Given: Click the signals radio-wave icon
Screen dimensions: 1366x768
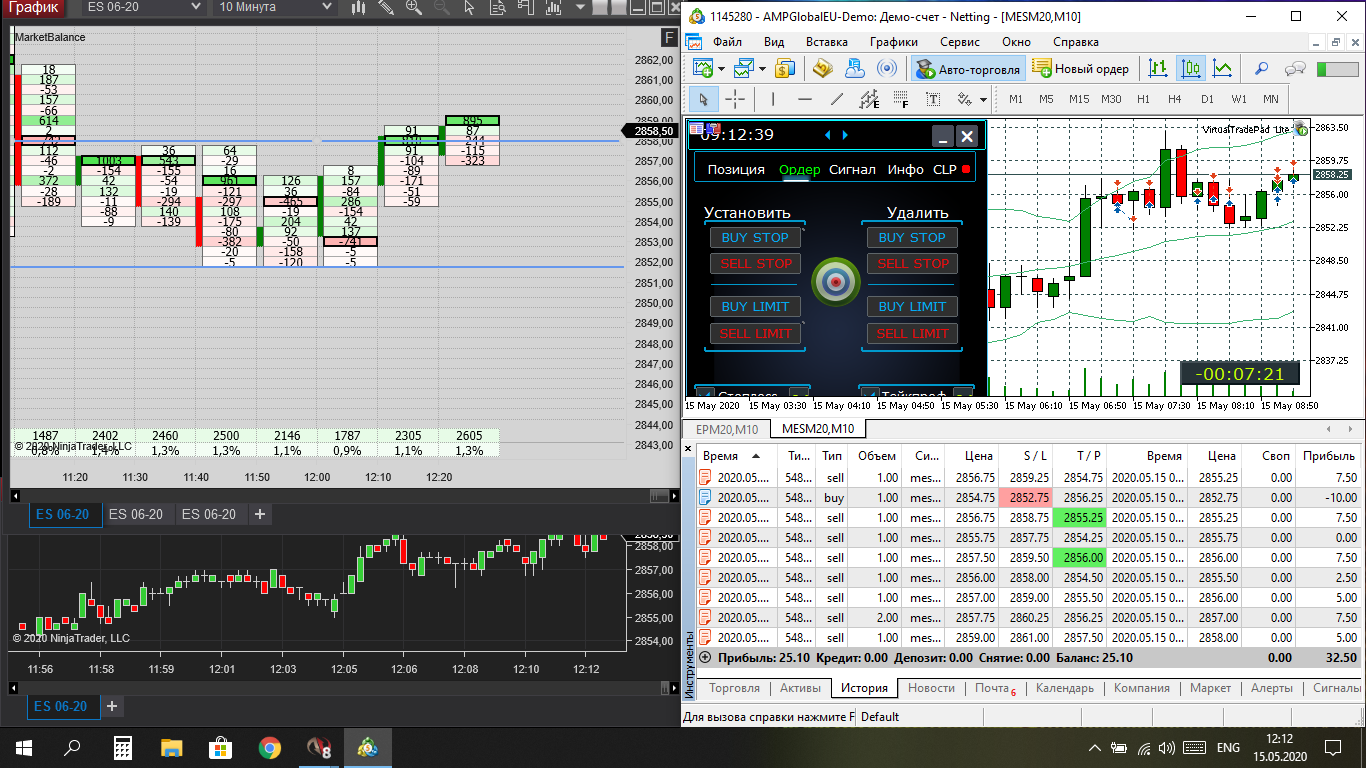Looking at the screenshot, I should 887,69.
